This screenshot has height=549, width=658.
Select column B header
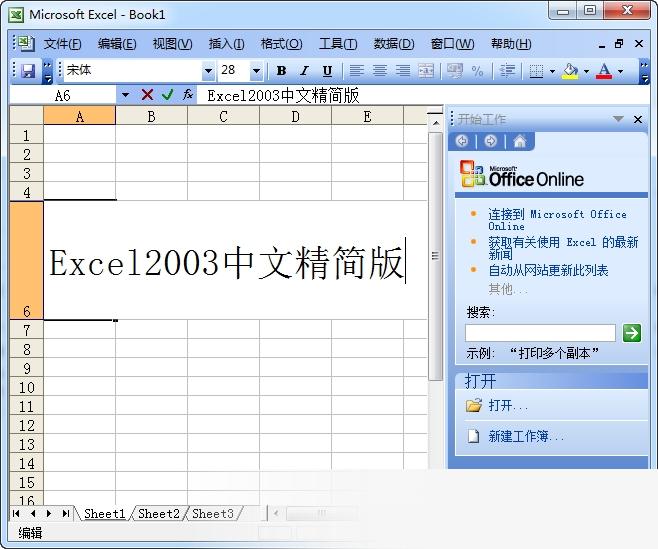151,116
